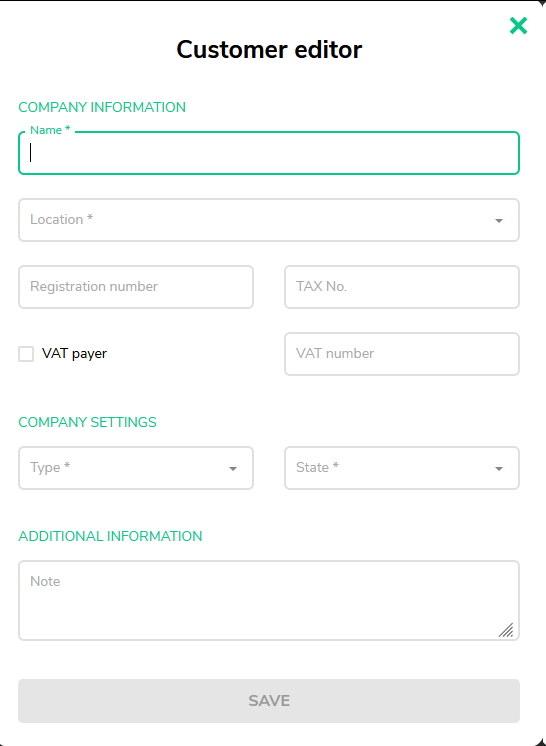Click the SAVE button
Screen dimensions: 546x746
click(x=269, y=701)
